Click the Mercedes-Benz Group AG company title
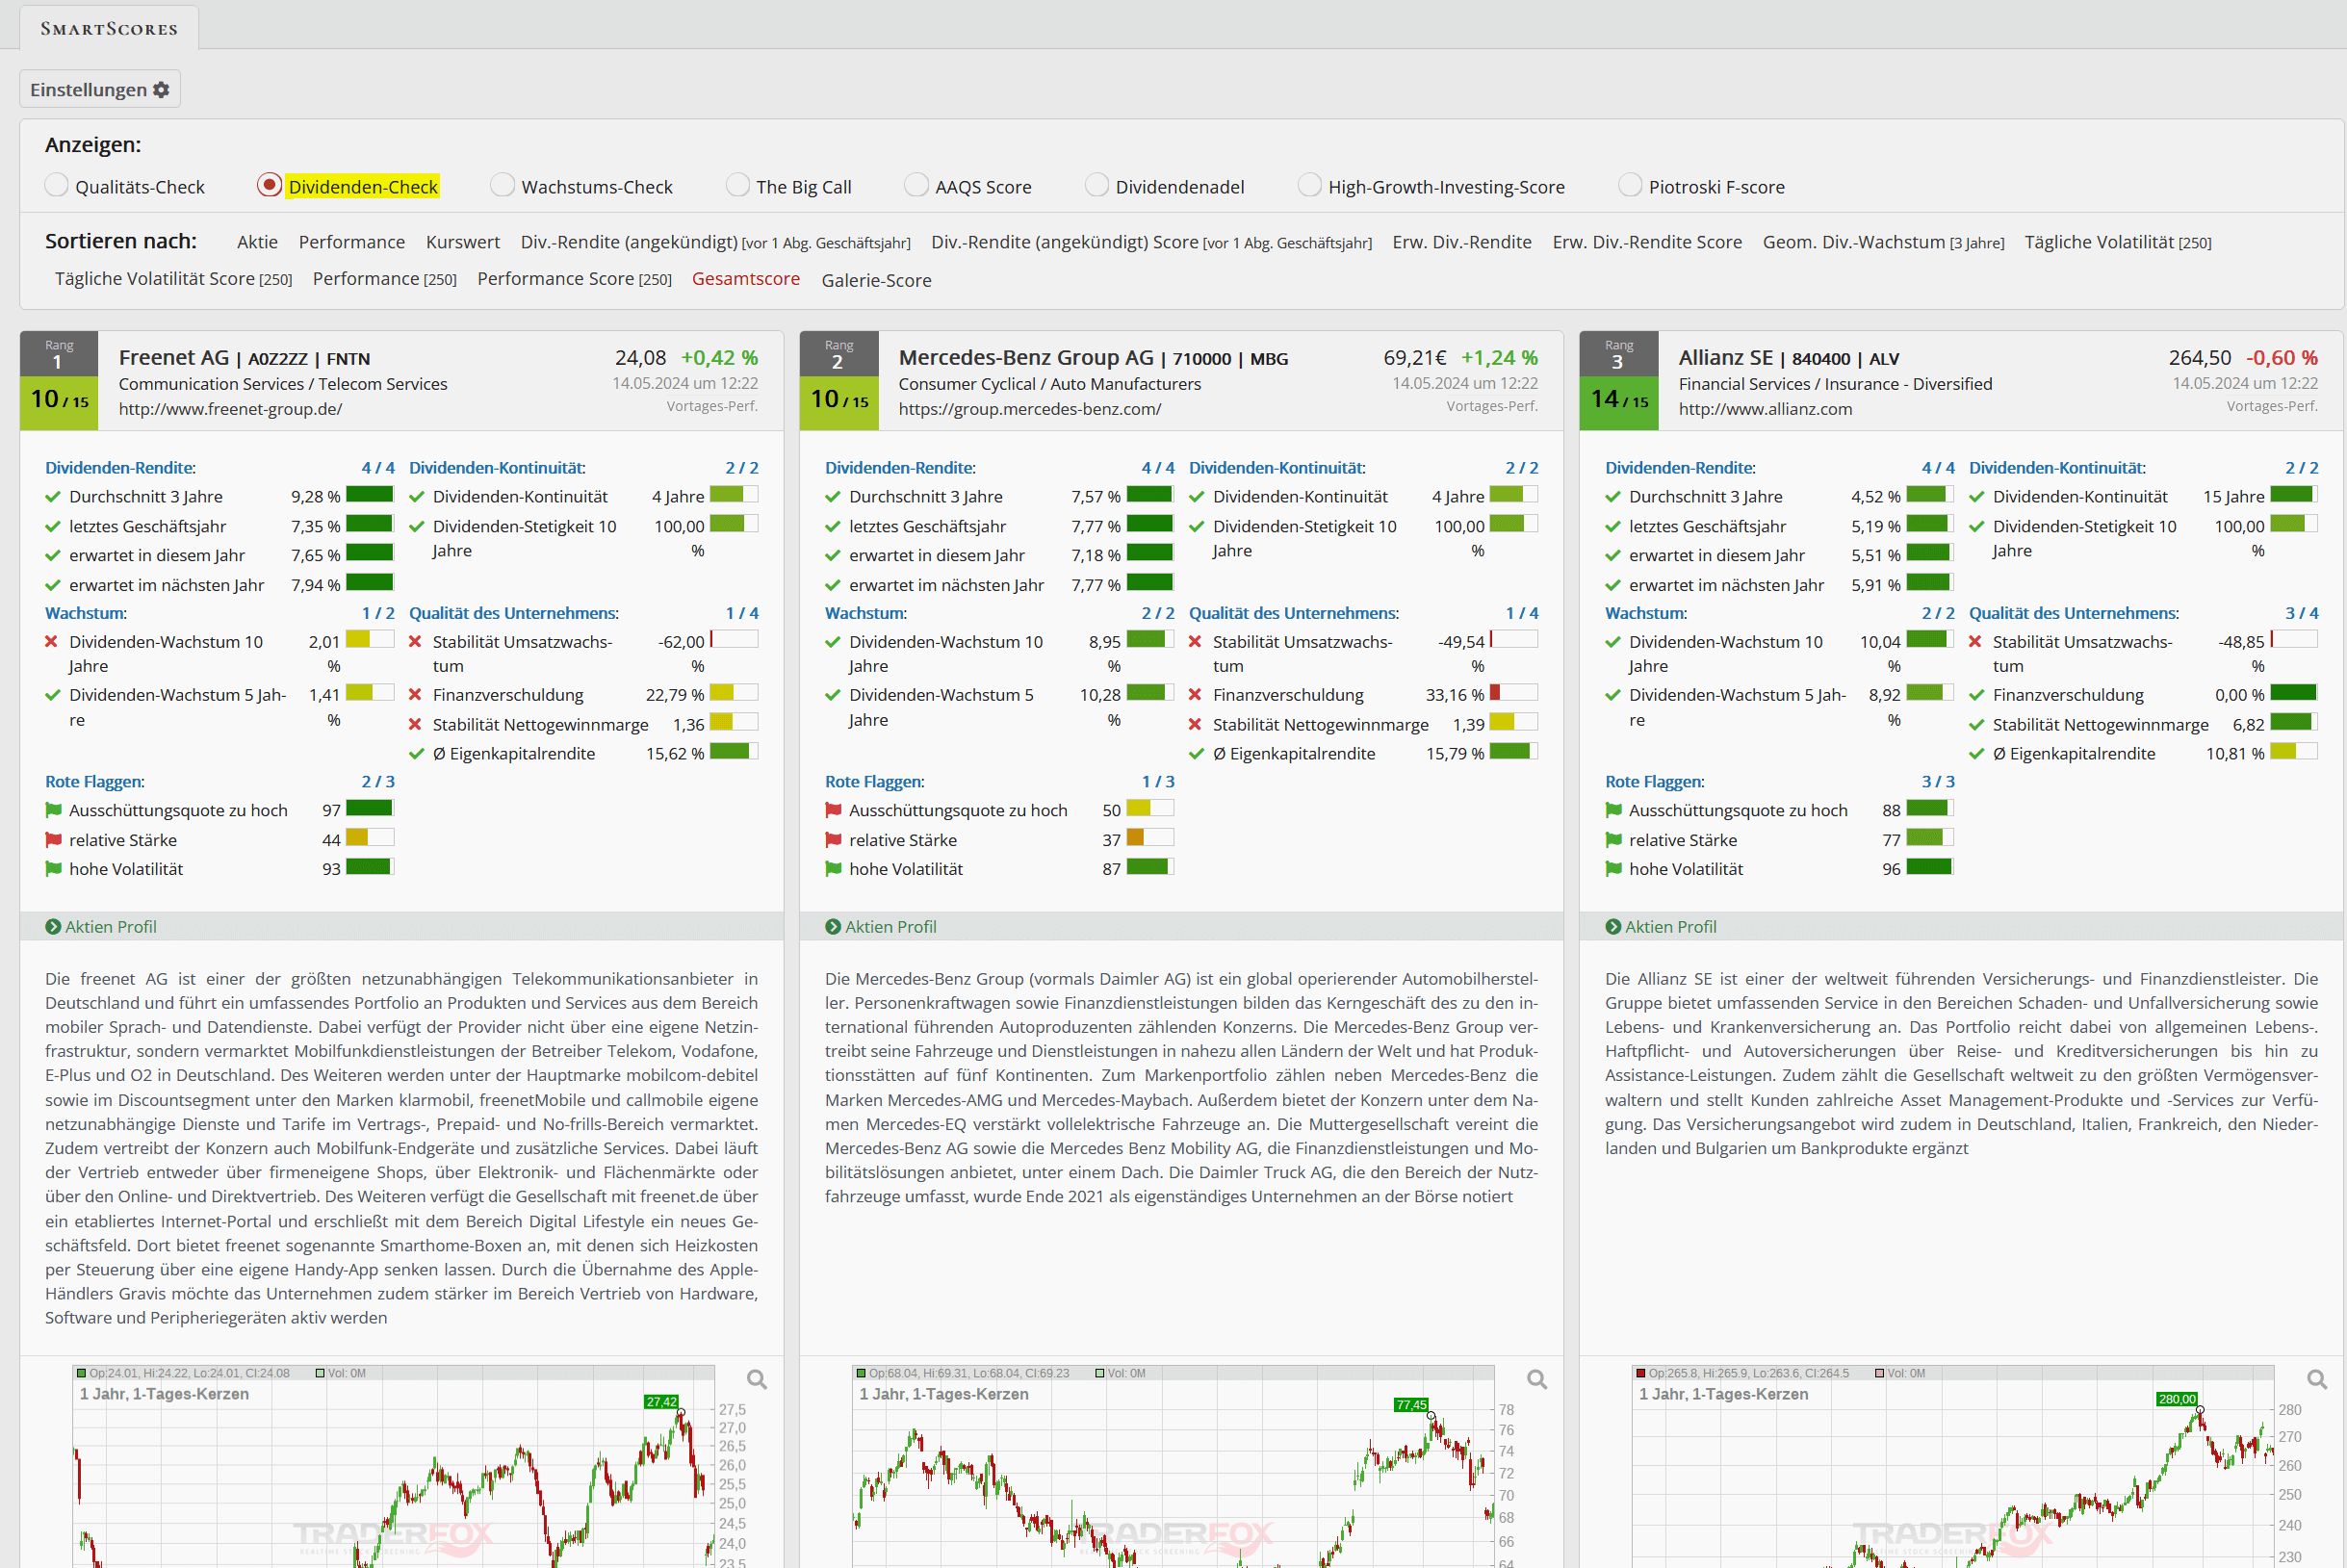This screenshot has width=2347, height=1568. (1025, 358)
